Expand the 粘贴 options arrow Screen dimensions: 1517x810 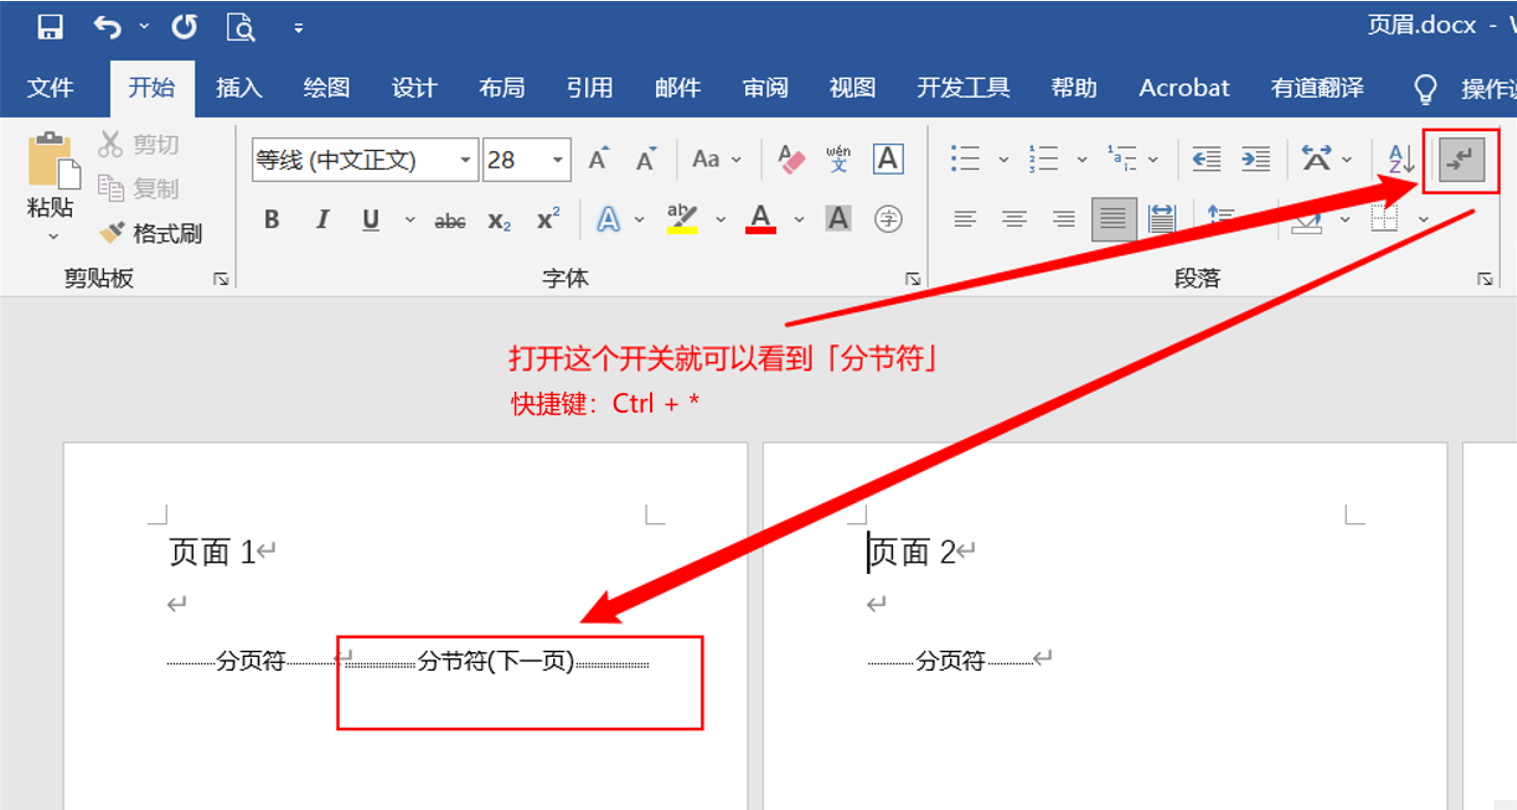tap(53, 237)
